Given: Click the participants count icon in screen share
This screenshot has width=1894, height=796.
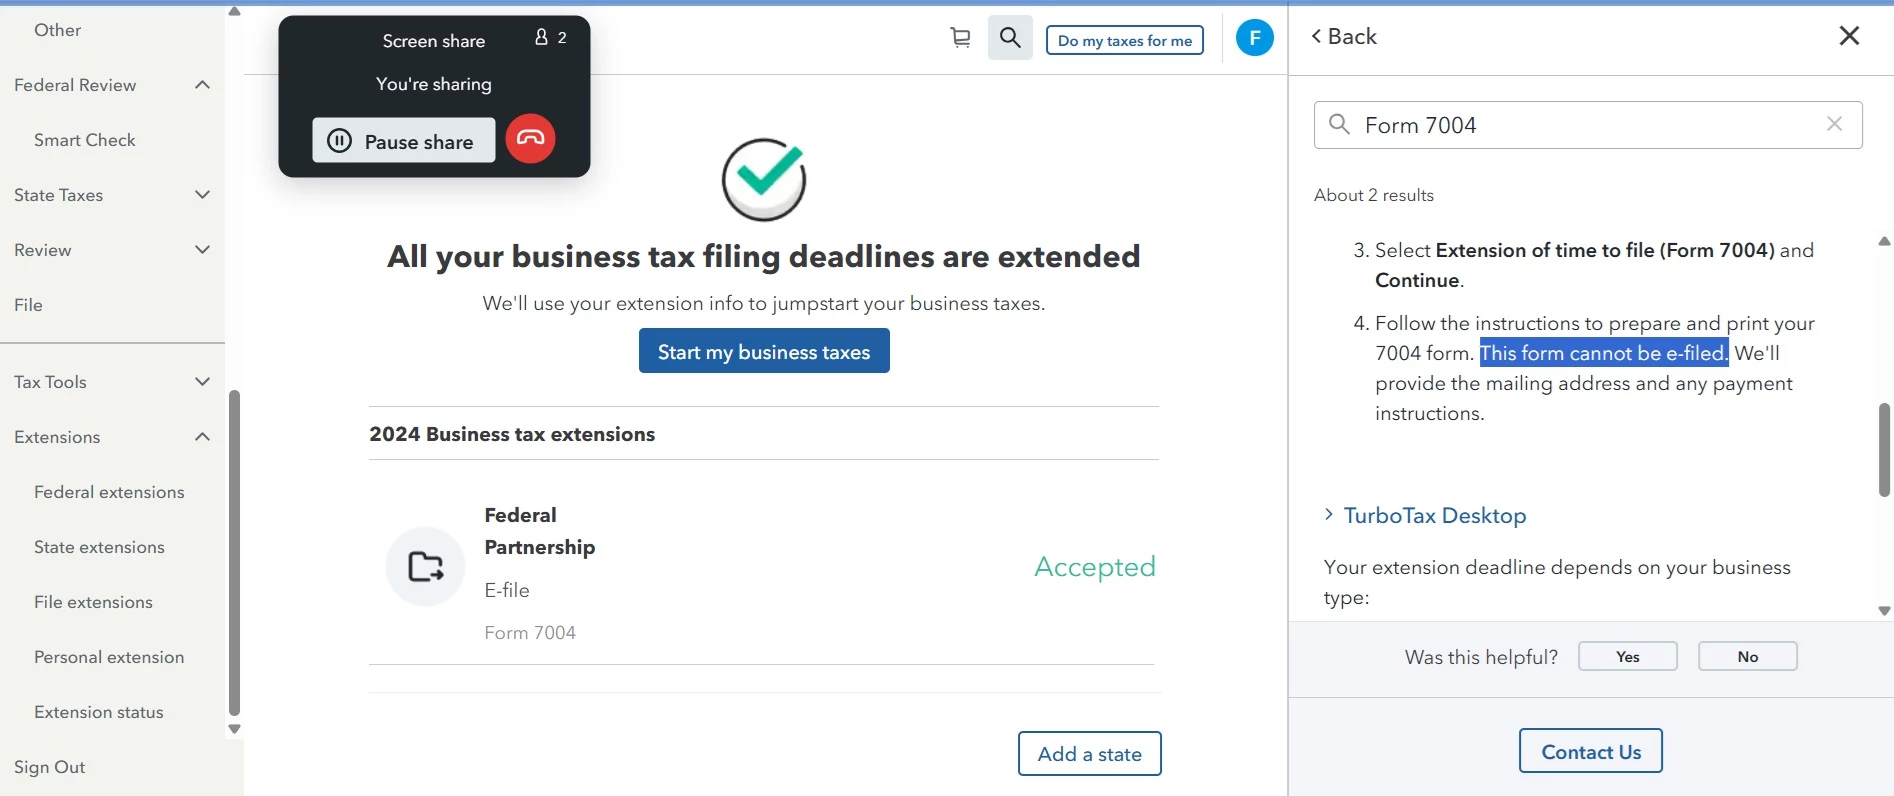Looking at the screenshot, I should 550,37.
